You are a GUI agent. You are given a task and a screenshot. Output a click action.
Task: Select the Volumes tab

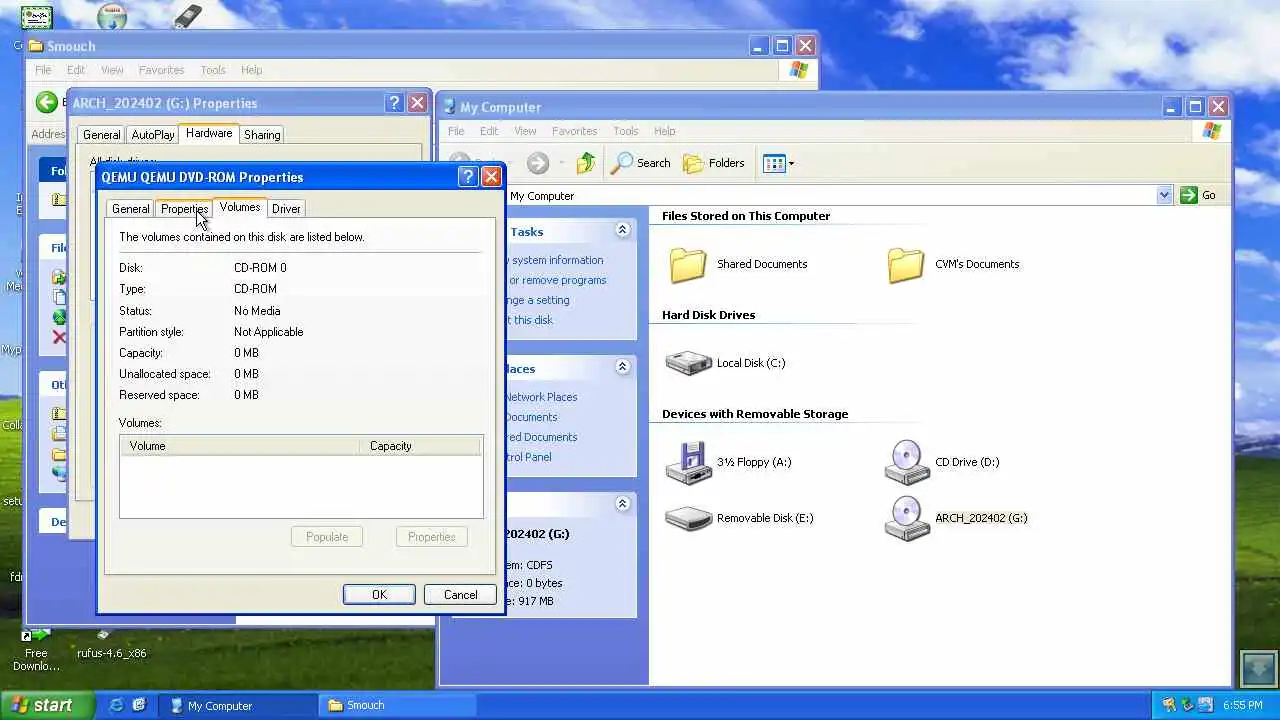click(x=240, y=207)
